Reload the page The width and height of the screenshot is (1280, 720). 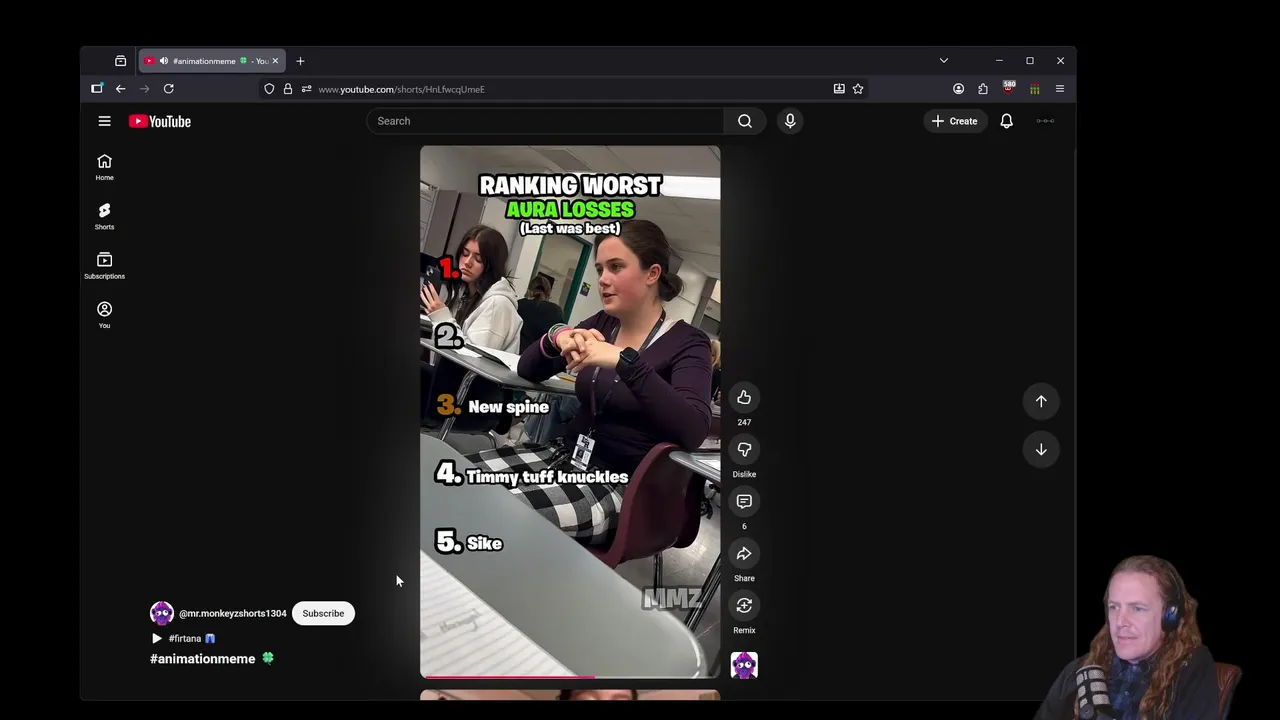[x=168, y=89]
